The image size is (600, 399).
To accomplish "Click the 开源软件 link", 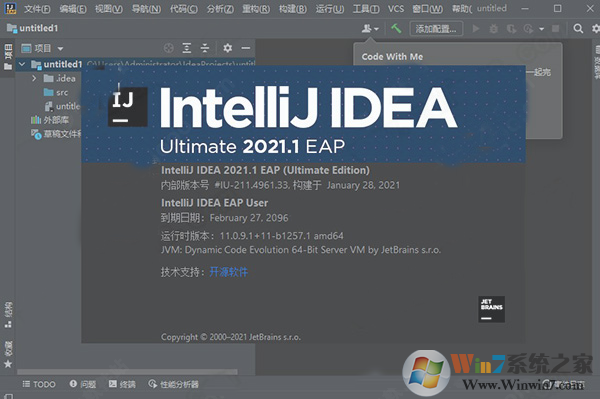I will 228,272.
